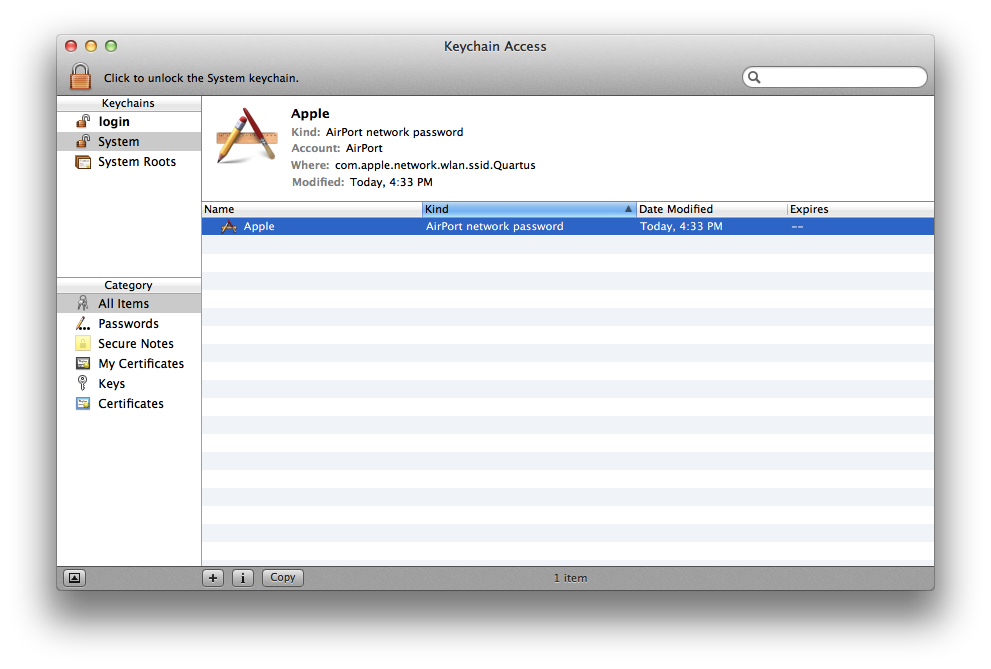Screen dimensions: 991x669
Task: Click the System keychain padlock icon
Action: (x=83, y=141)
